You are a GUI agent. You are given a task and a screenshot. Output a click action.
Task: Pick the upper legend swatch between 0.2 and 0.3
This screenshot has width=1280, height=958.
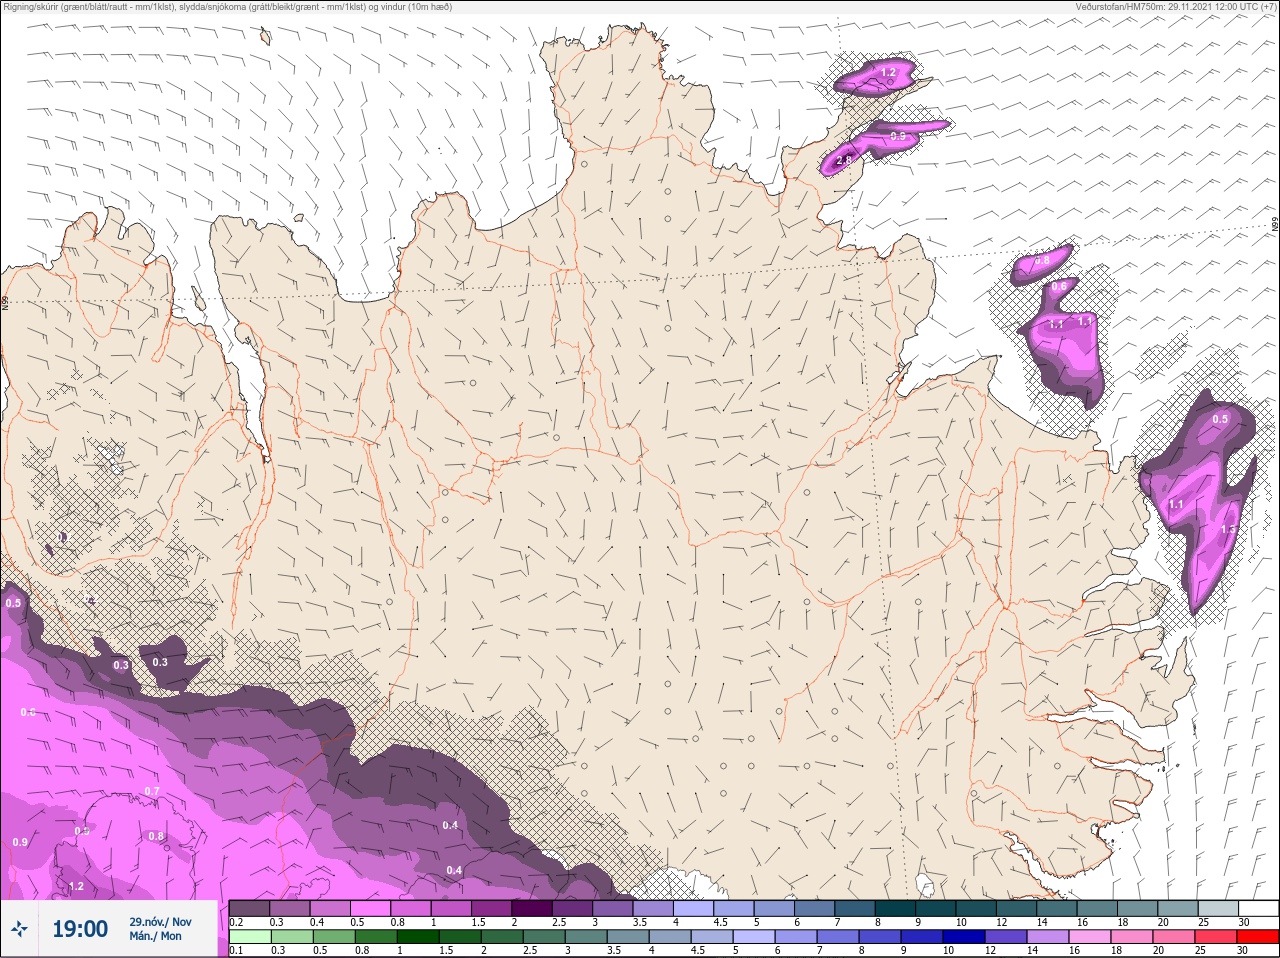(x=250, y=909)
